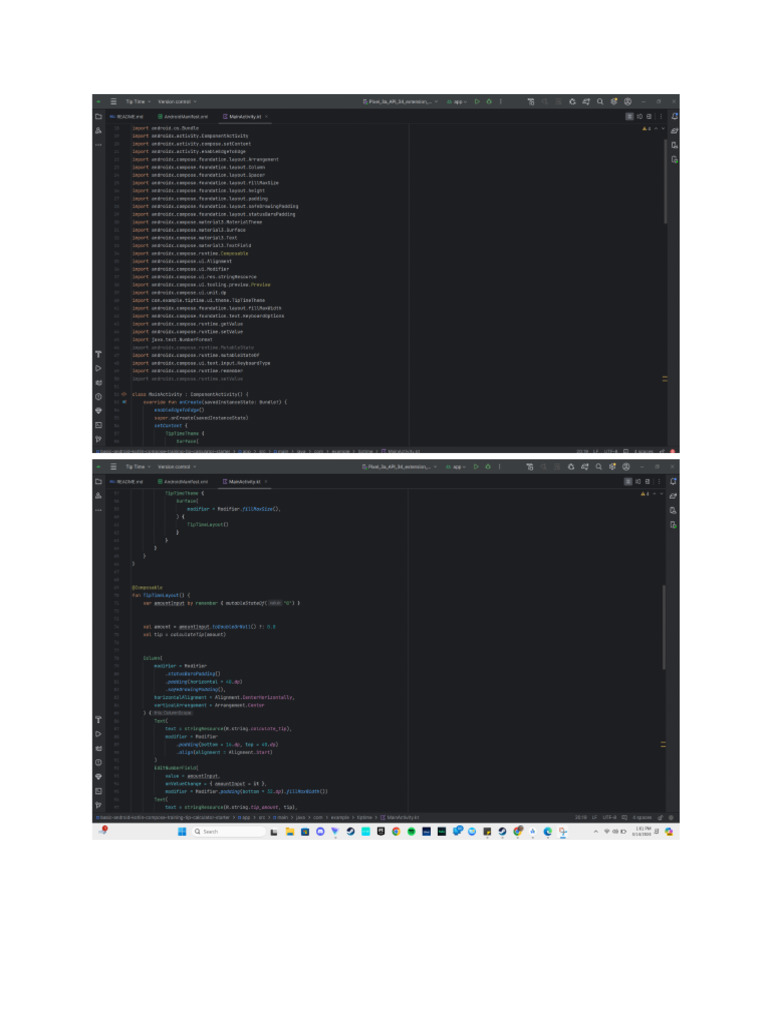768x1024 pixels.
Task: Click lower screenshot editor vertical scrollbar
Action: pyautogui.click(x=664, y=627)
